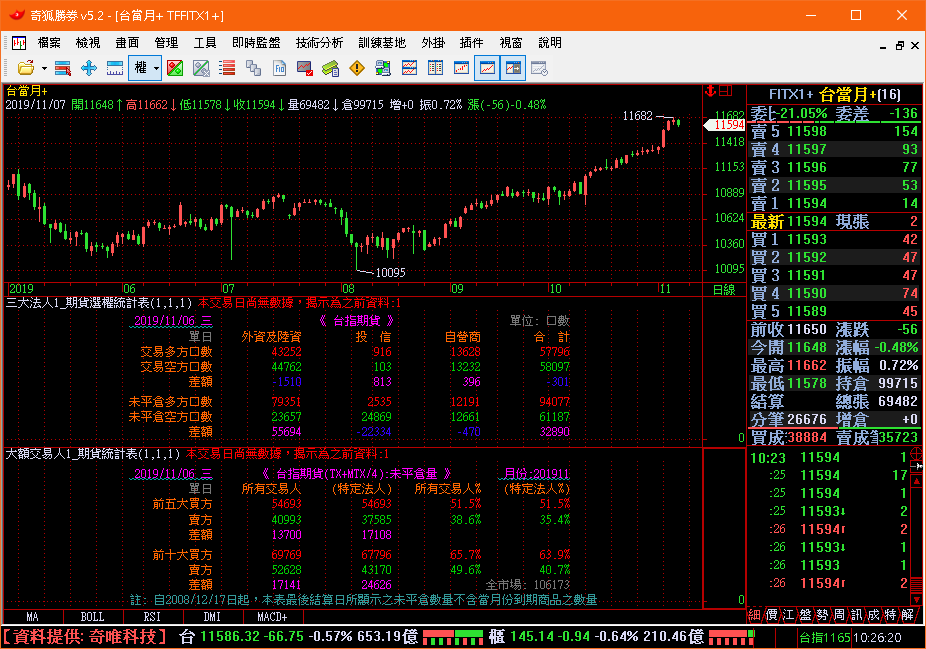Click the overlapping grey squares icon
Image resolution: width=926 pixels, height=649 pixels.
(253, 68)
